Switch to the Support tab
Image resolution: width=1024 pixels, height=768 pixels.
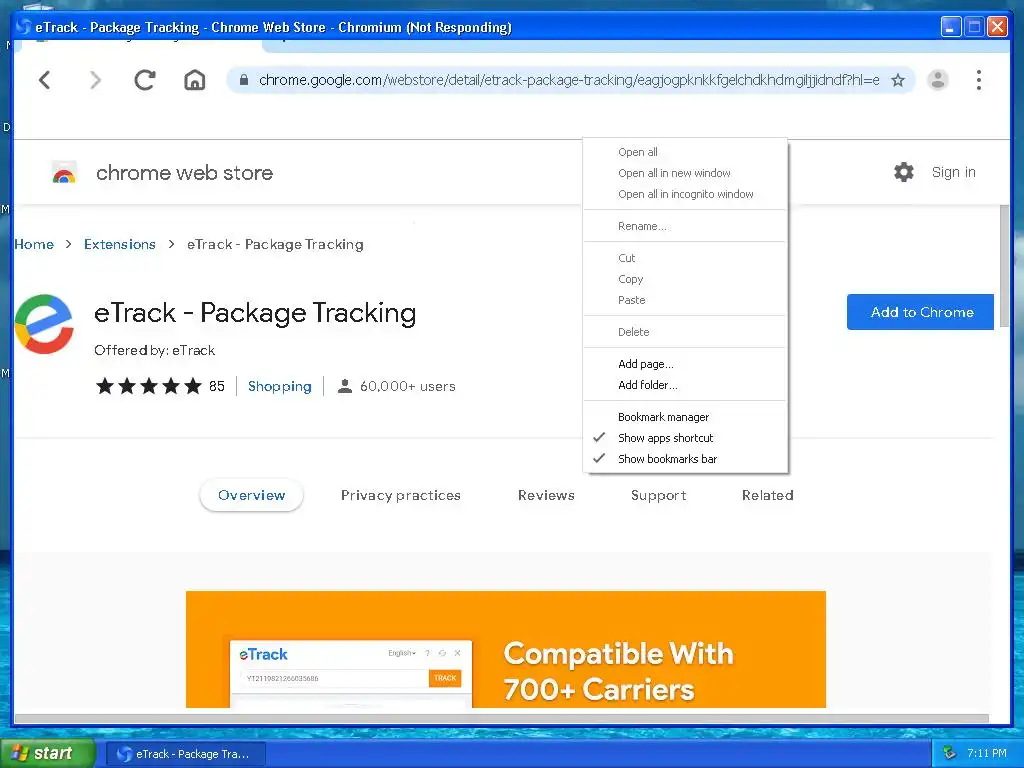[658, 495]
